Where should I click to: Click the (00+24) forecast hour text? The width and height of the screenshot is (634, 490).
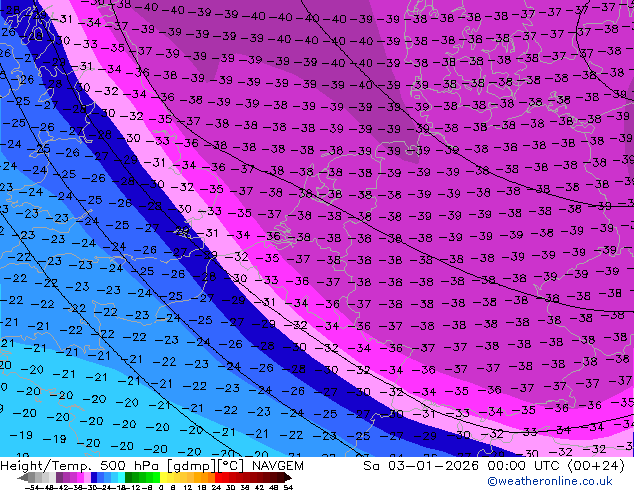[x=596, y=466]
